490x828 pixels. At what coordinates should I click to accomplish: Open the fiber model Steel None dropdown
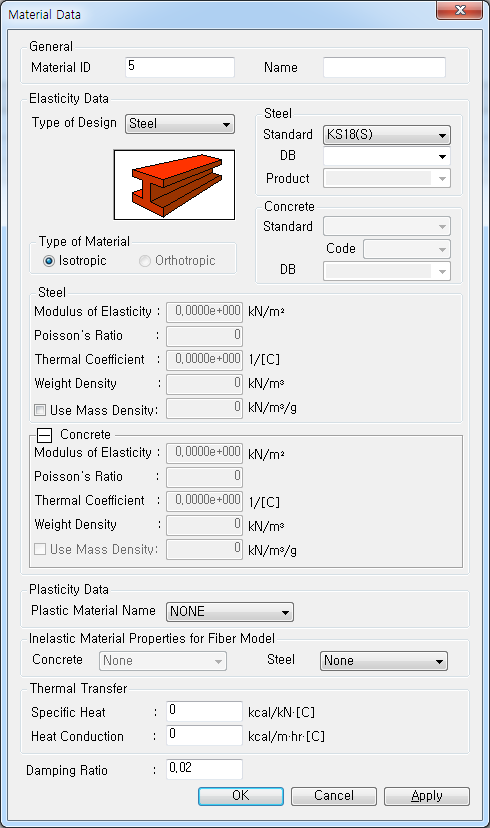click(x=384, y=661)
